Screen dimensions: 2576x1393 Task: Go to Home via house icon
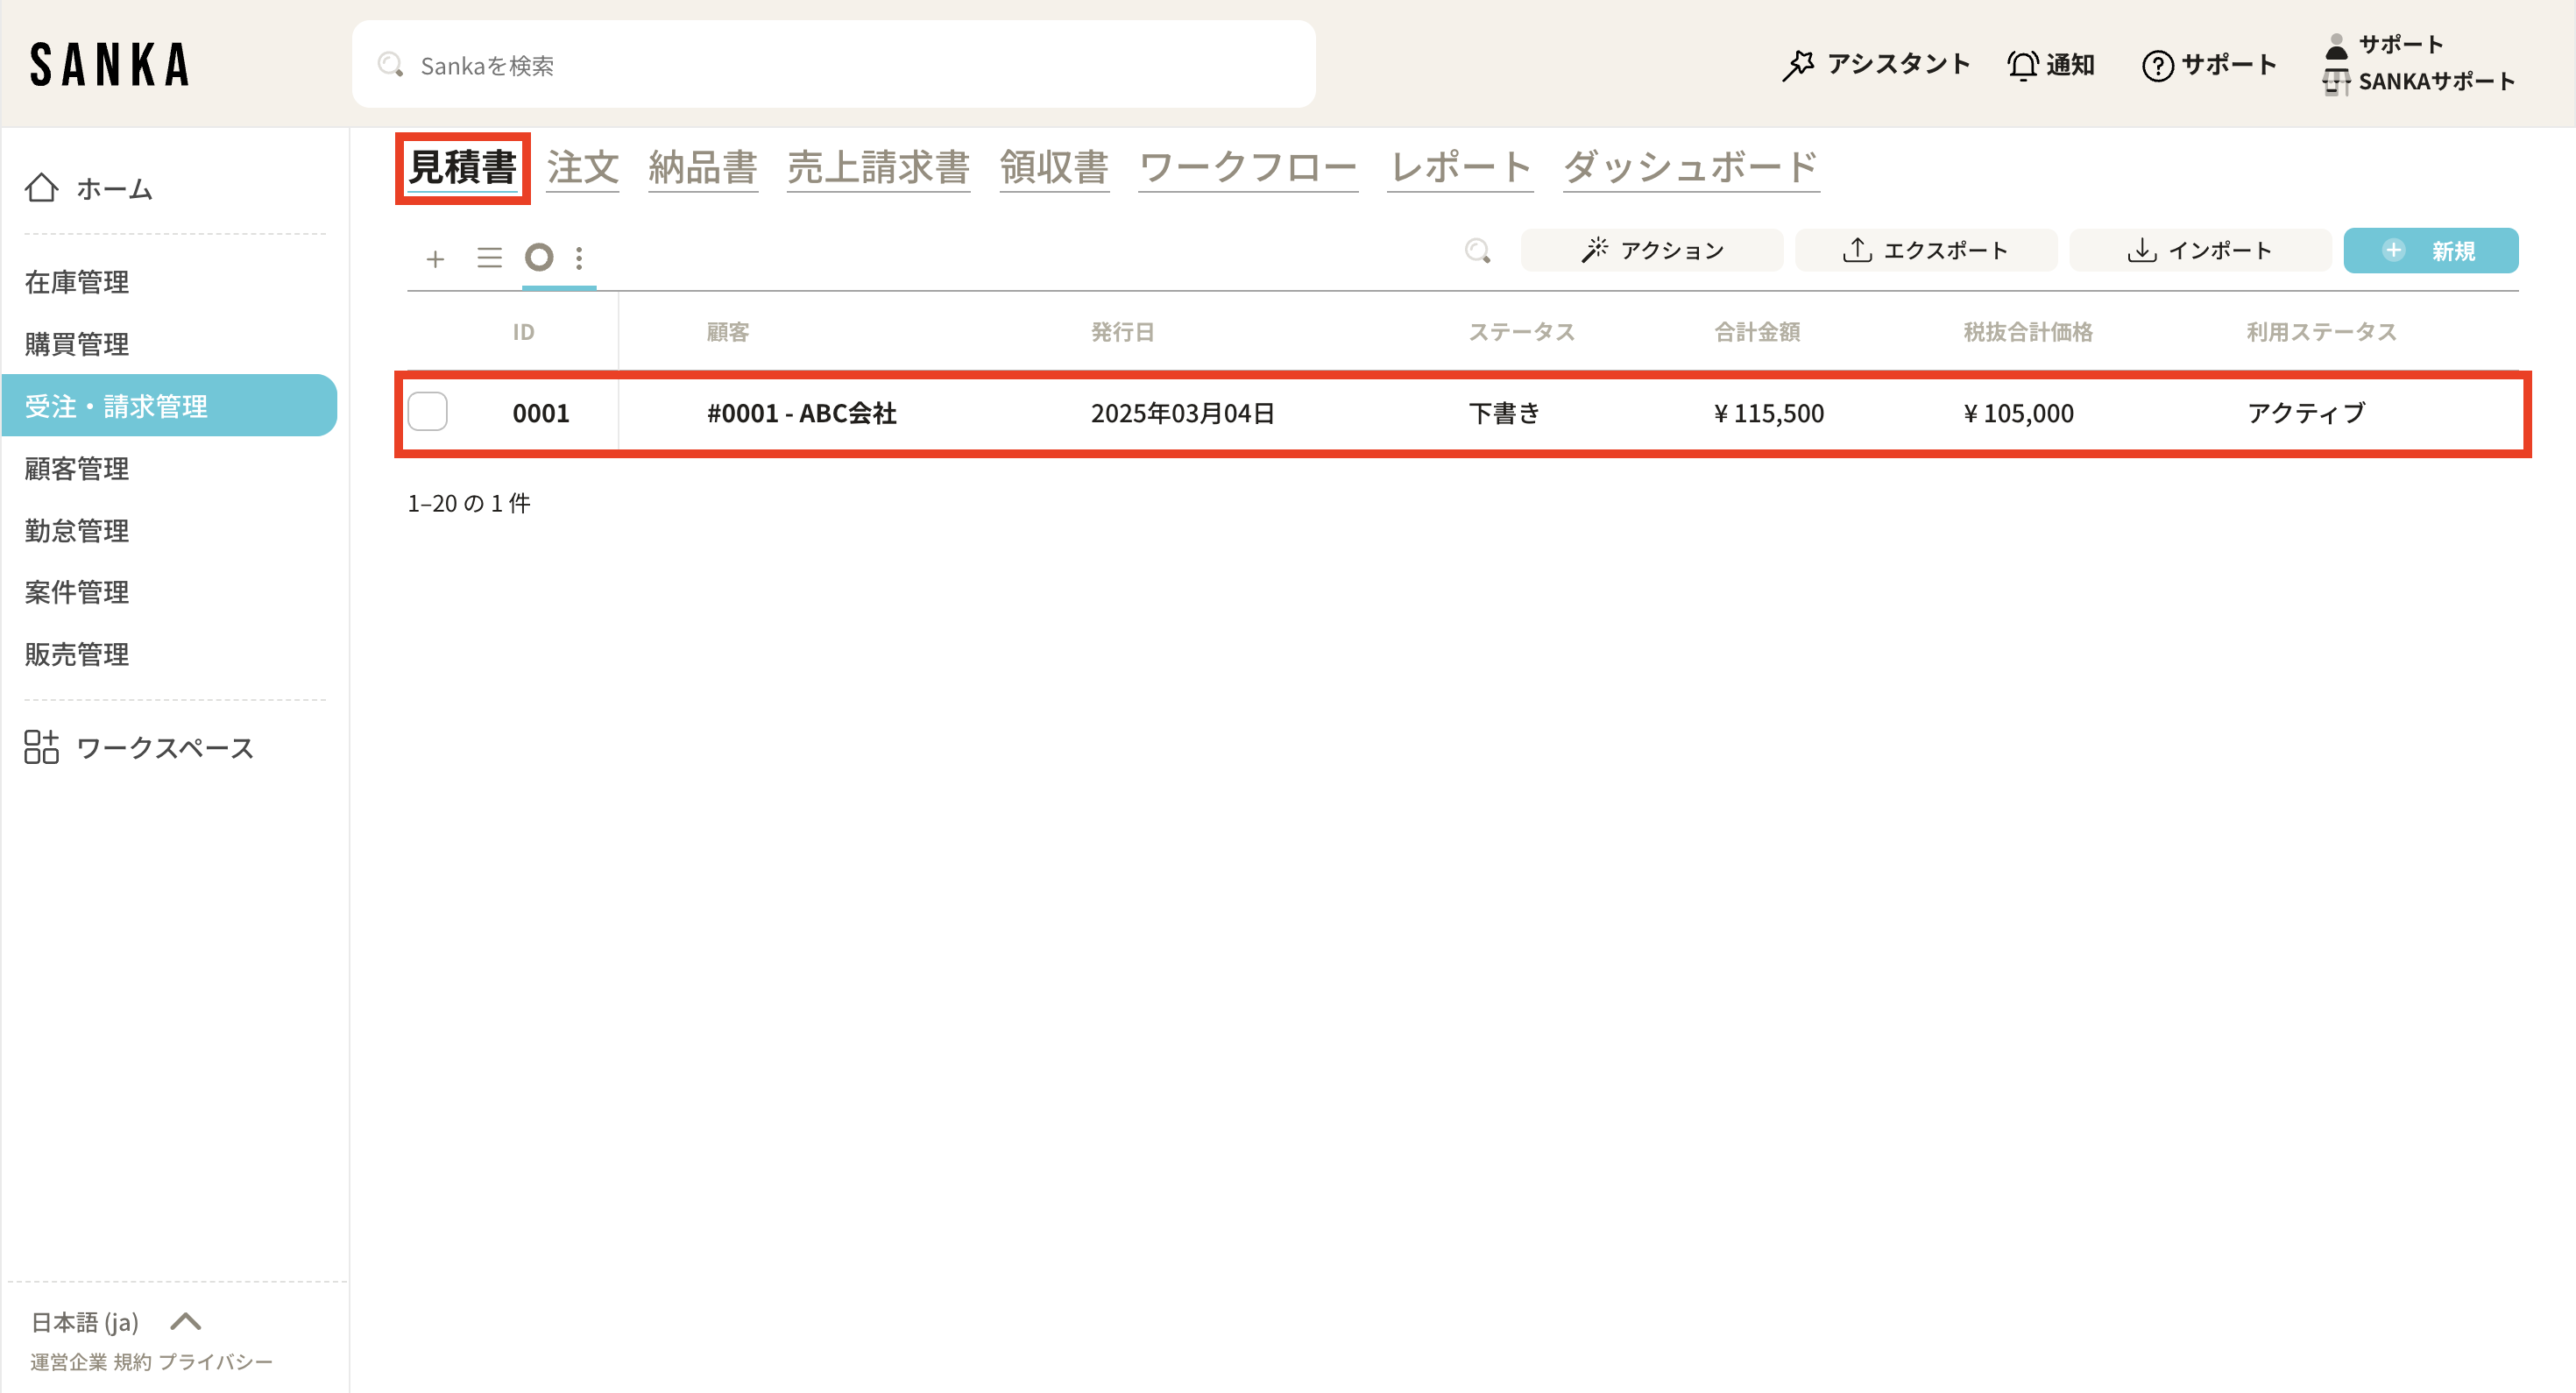point(42,188)
